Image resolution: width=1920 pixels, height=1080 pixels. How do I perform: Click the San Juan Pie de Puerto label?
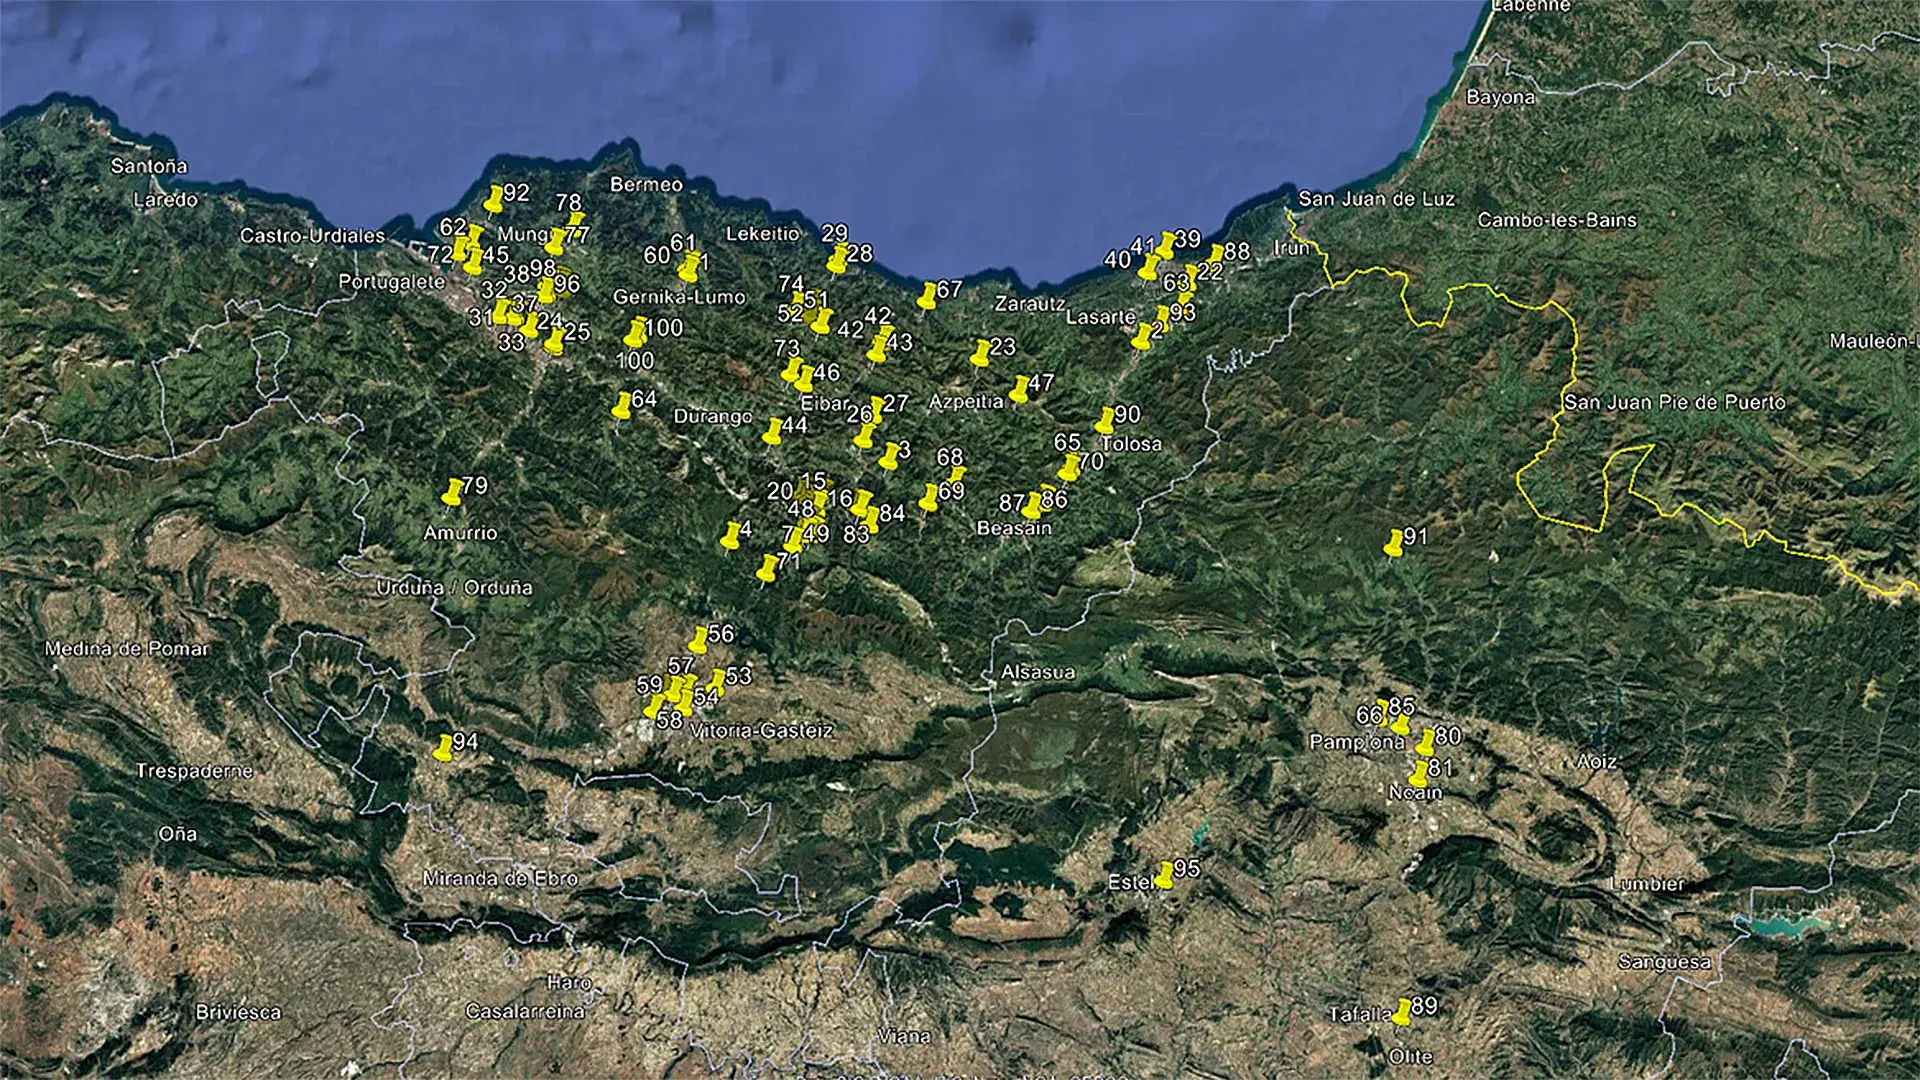(1674, 403)
